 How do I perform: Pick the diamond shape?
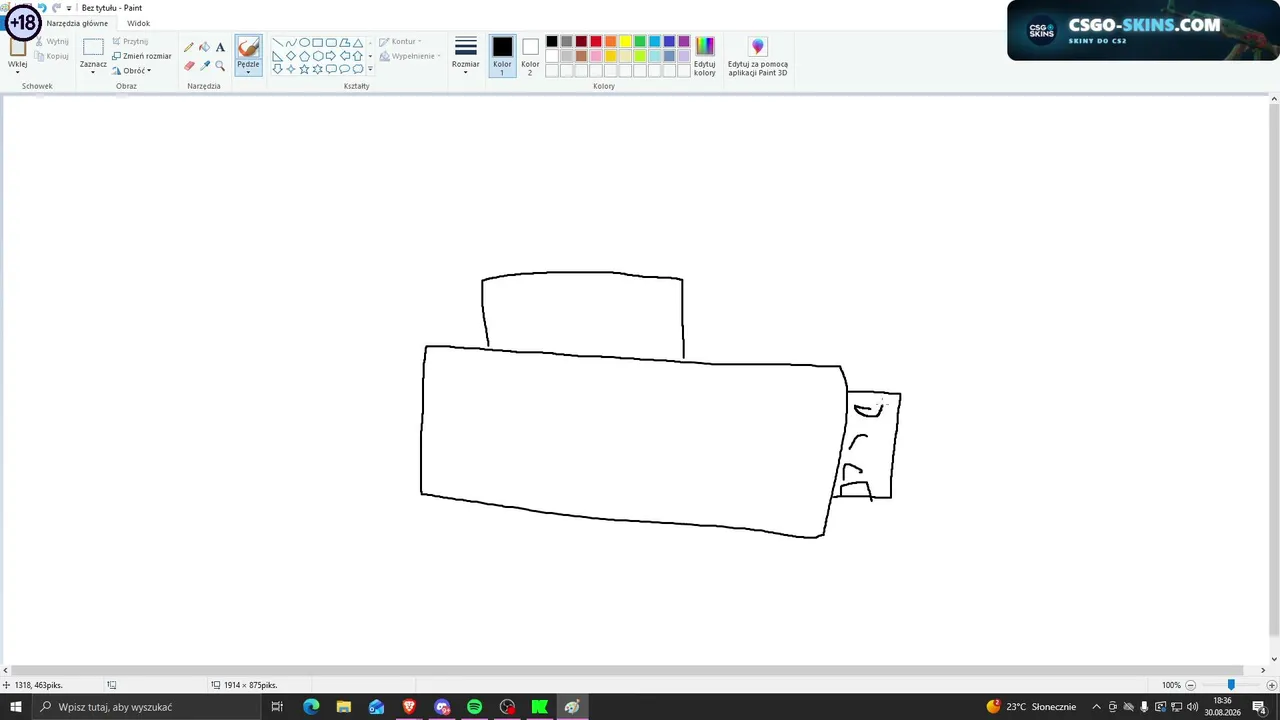coord(291,56)
